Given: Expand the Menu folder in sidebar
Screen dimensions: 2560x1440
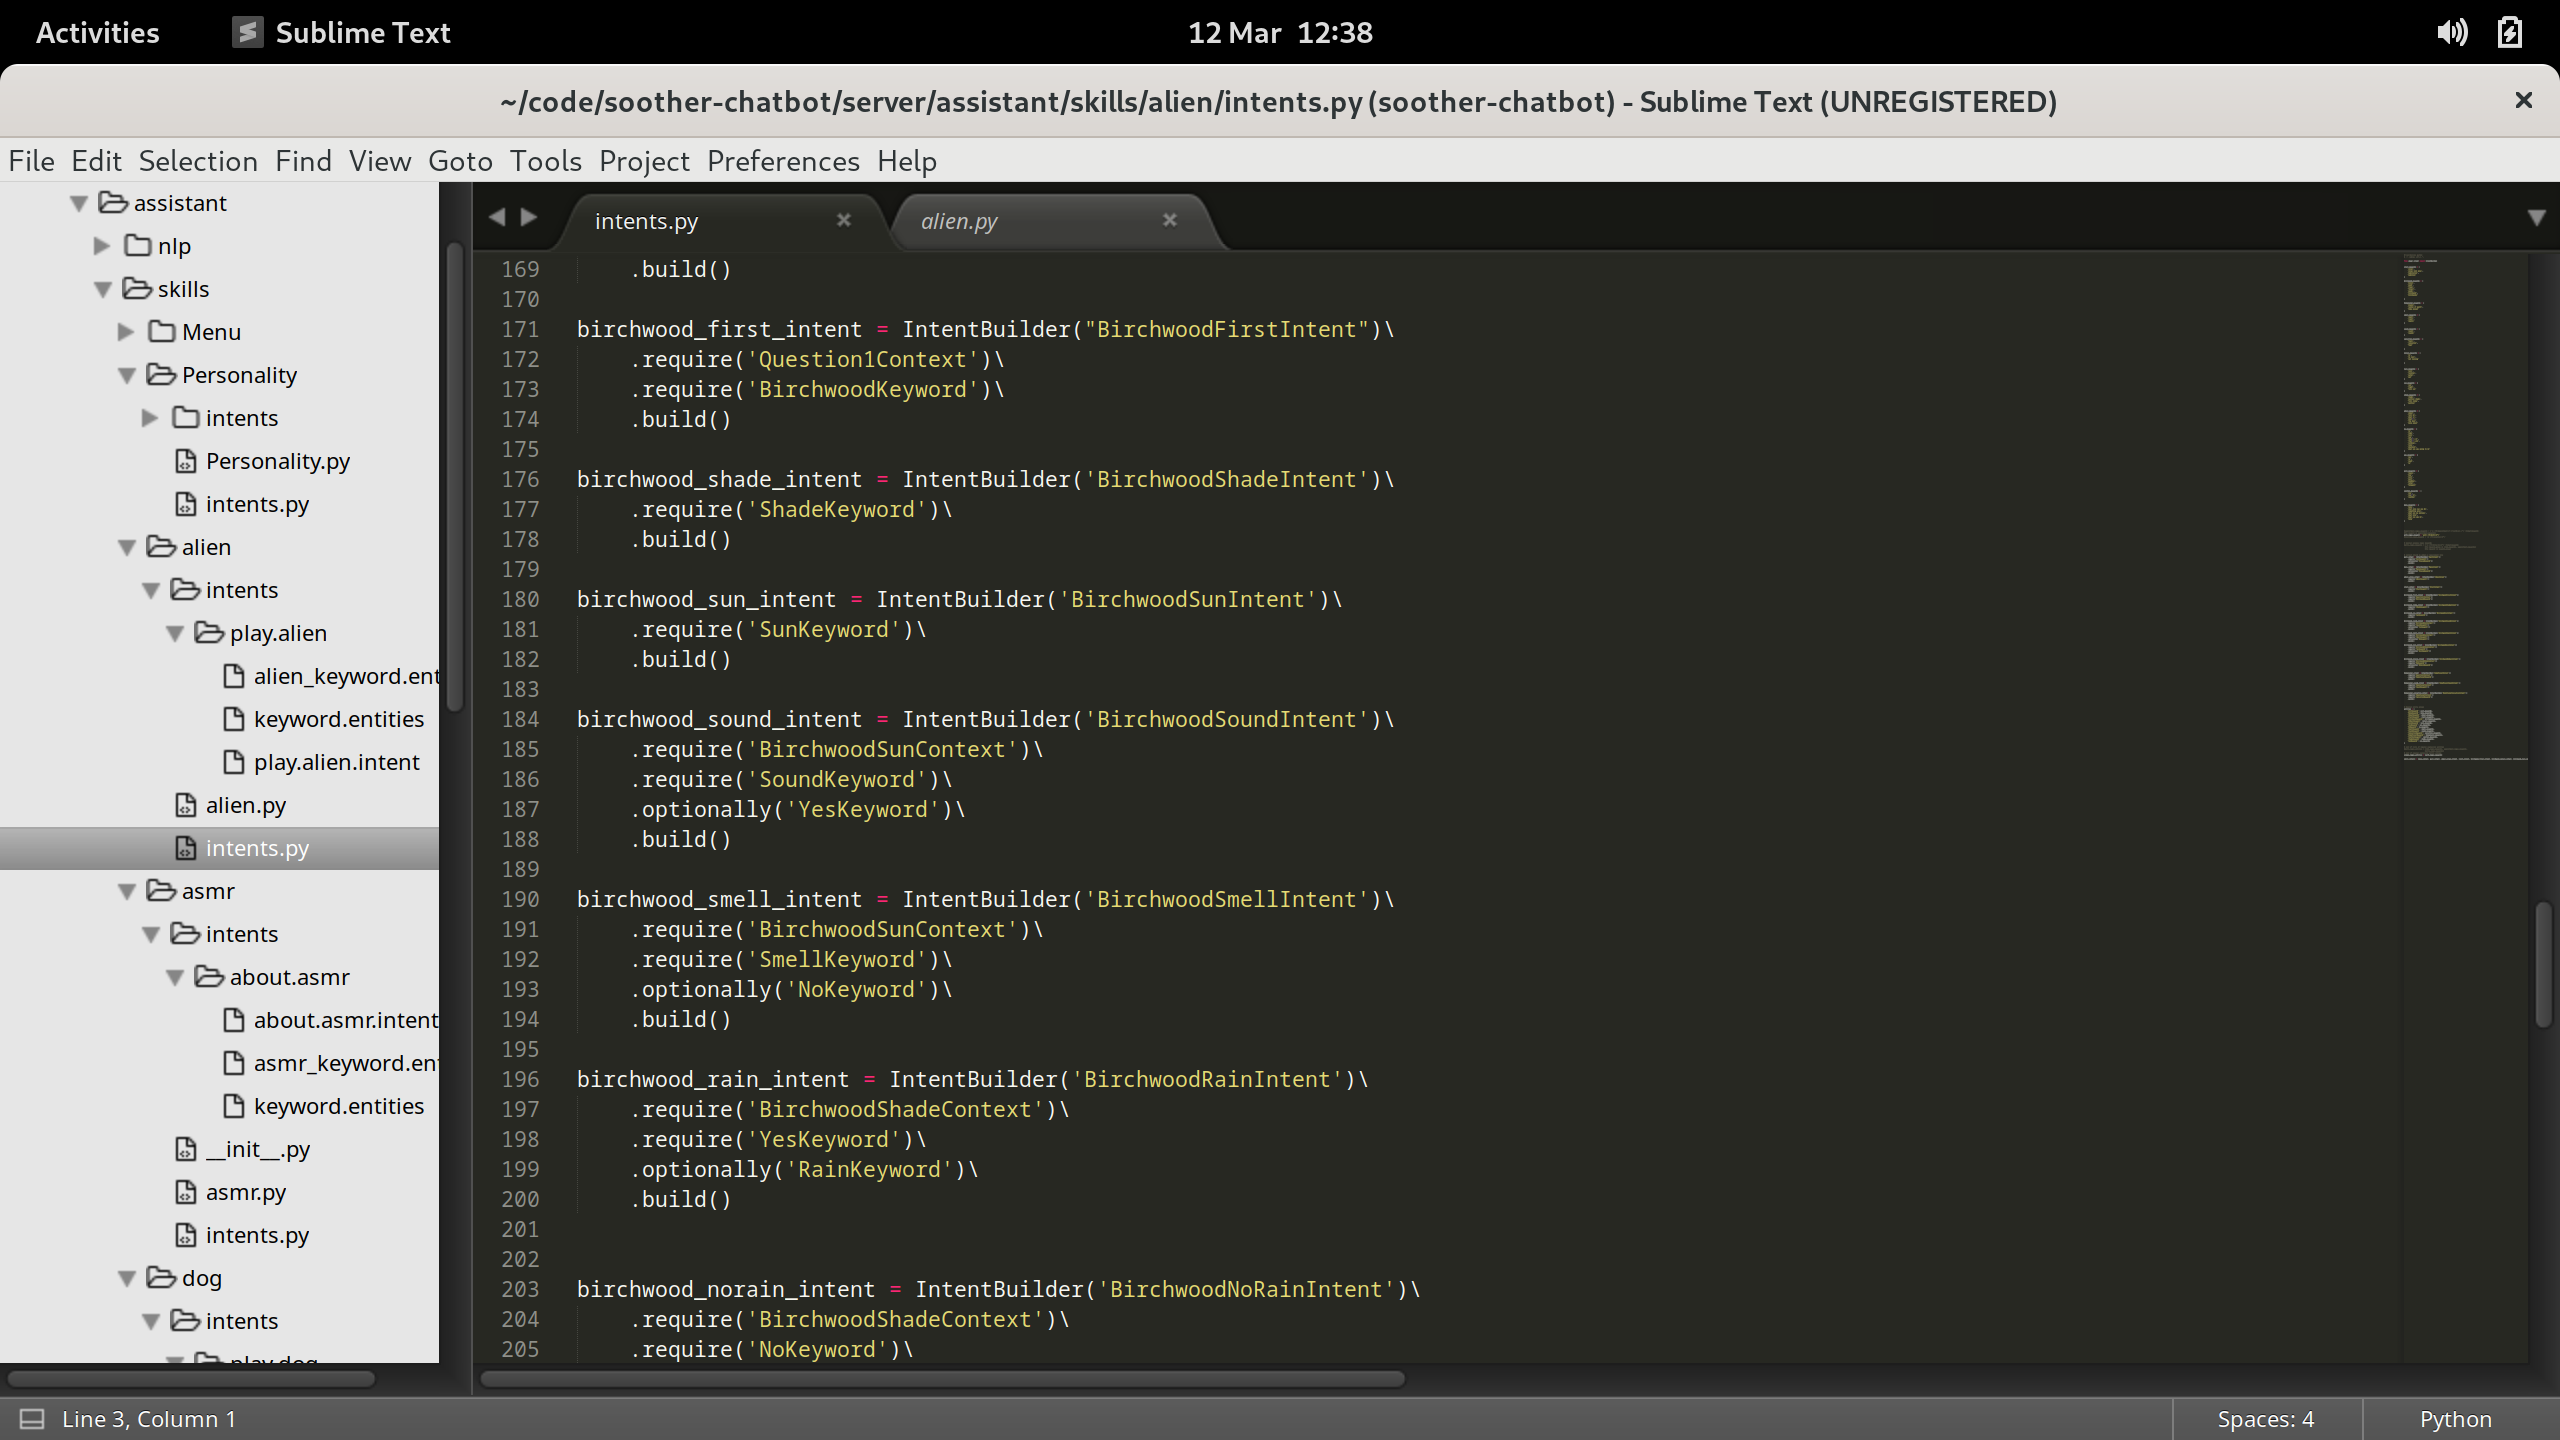Looking at the screenshot, I should pyautogui.click(x=126, y=332).
